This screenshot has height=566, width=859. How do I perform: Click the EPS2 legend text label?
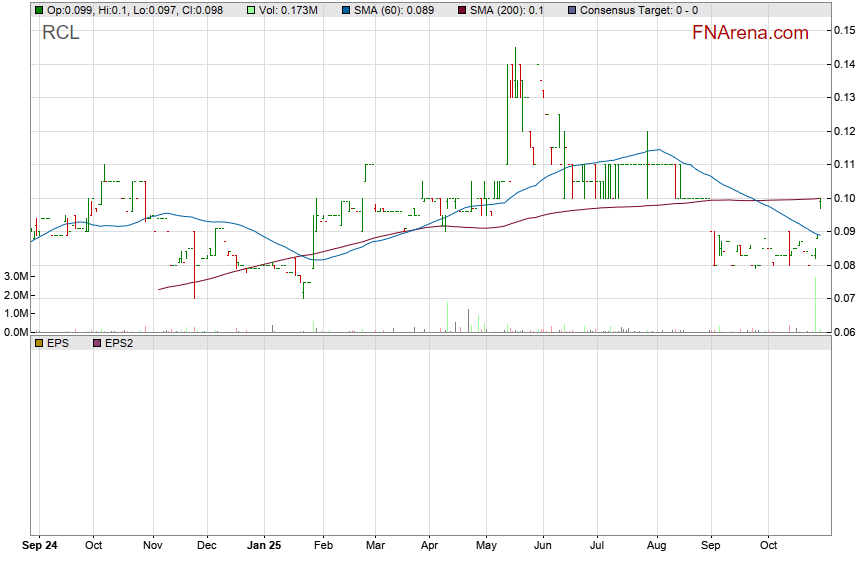click(119, 343)
